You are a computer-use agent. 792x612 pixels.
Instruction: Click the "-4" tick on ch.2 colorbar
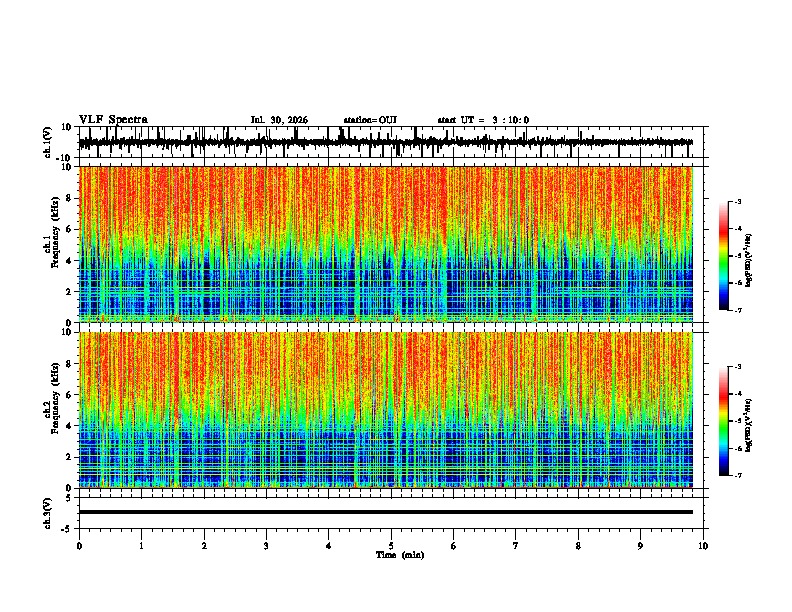coord(738,394)
